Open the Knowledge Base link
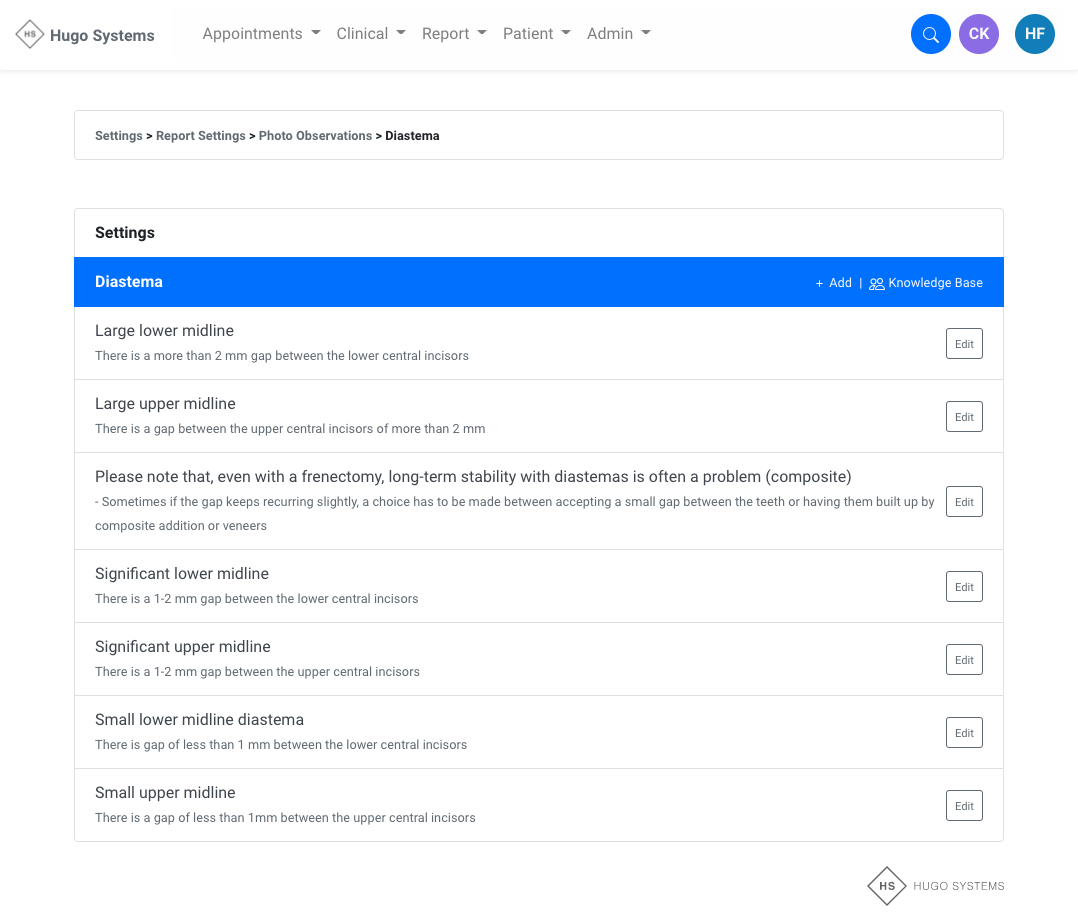Viewport: 1078px width, 916px height. pyautogui.click(x=926, y=283)
